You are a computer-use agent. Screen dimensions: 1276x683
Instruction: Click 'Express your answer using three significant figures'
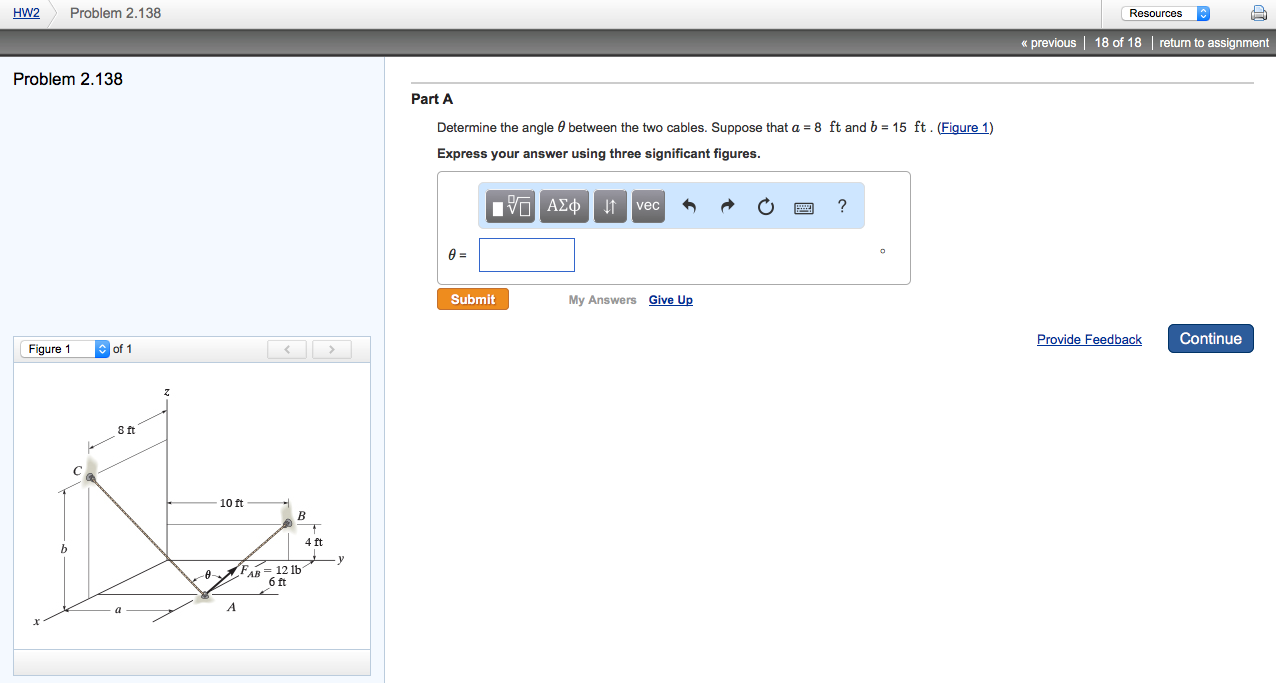point(599,154)
